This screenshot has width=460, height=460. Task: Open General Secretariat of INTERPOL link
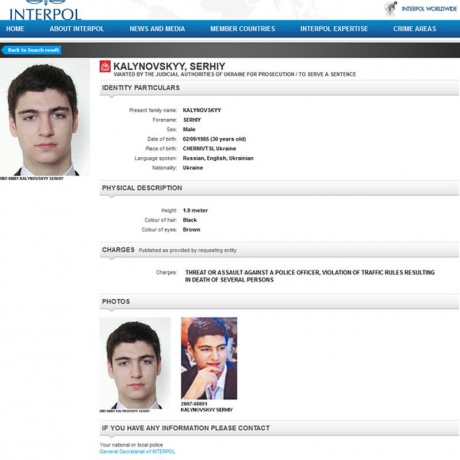[137, 451]
